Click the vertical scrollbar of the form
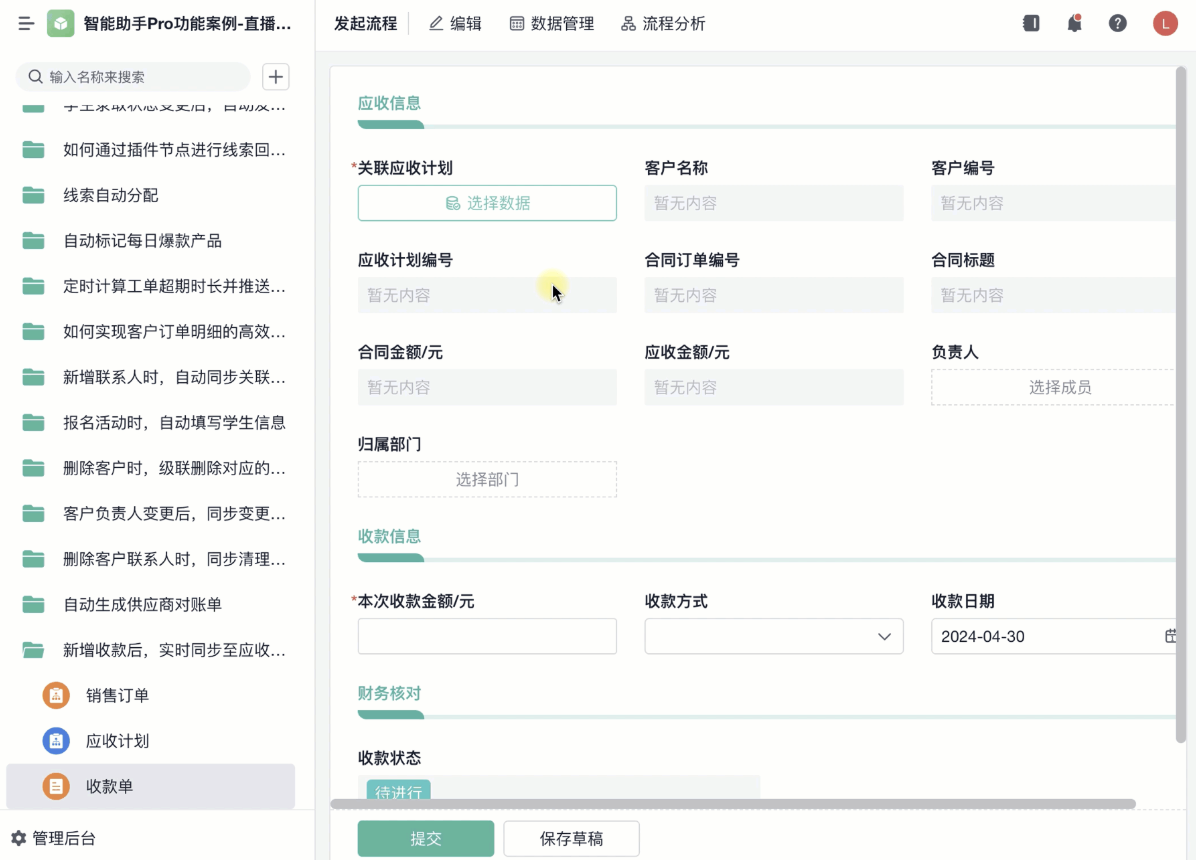Viewport: 1196px width, 860px height. click(1181, 404)
